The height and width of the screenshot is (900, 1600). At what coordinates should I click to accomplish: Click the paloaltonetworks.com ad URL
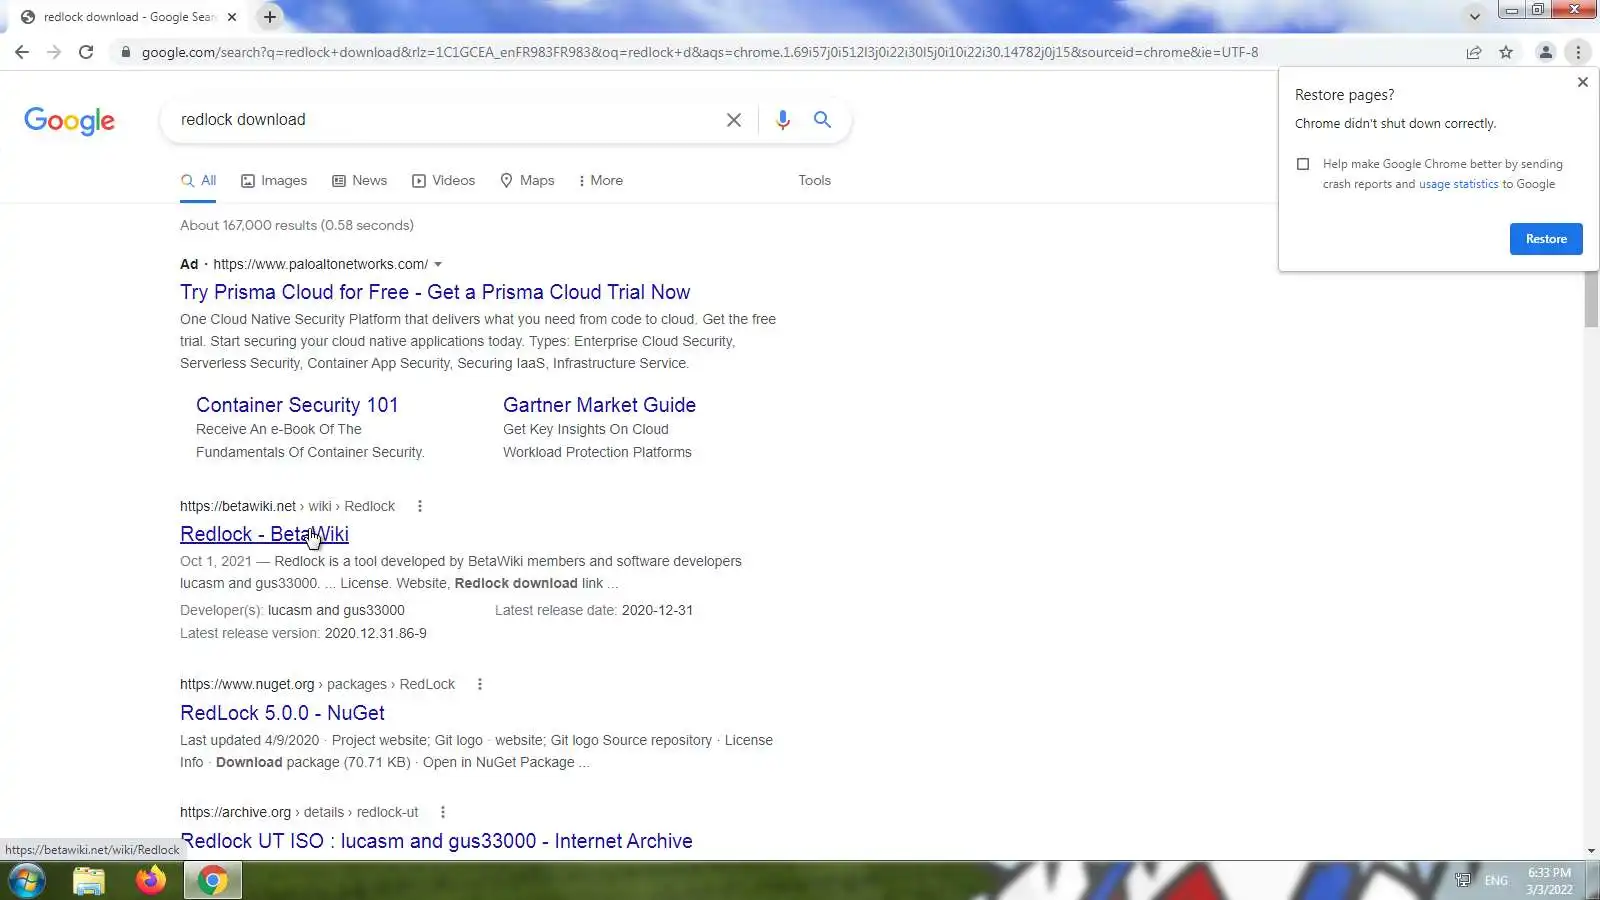coord(320,265)
